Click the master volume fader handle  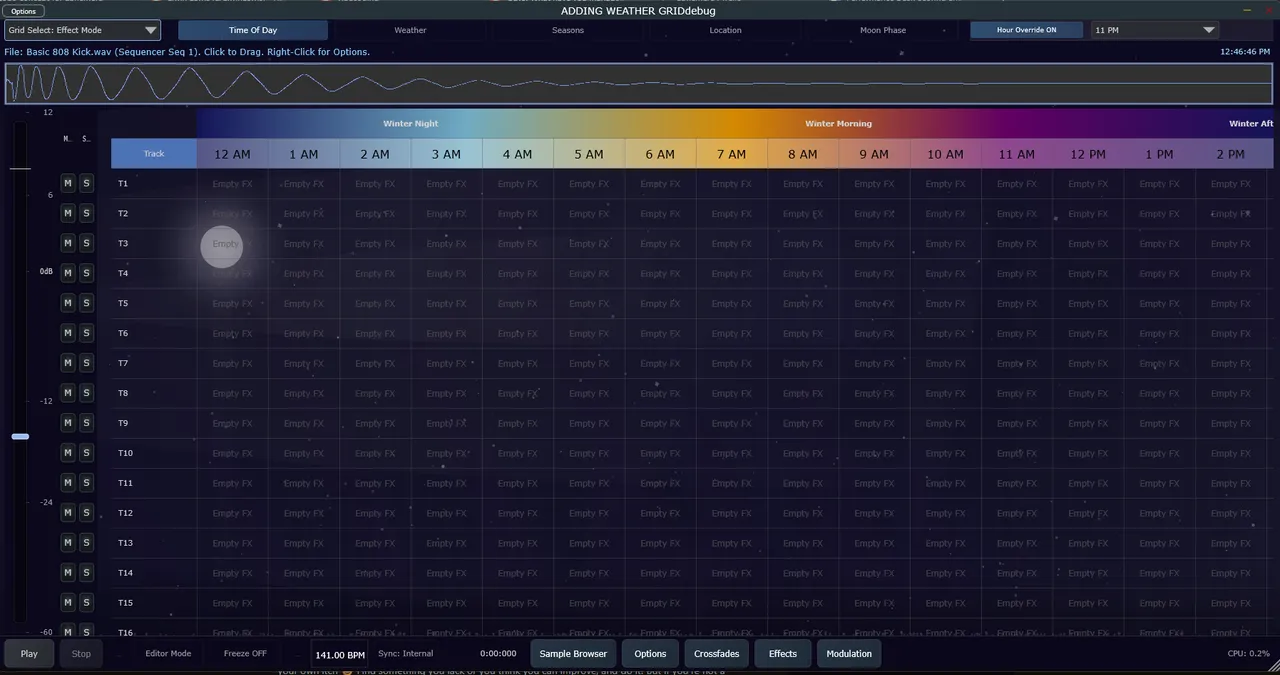[20, 436]
